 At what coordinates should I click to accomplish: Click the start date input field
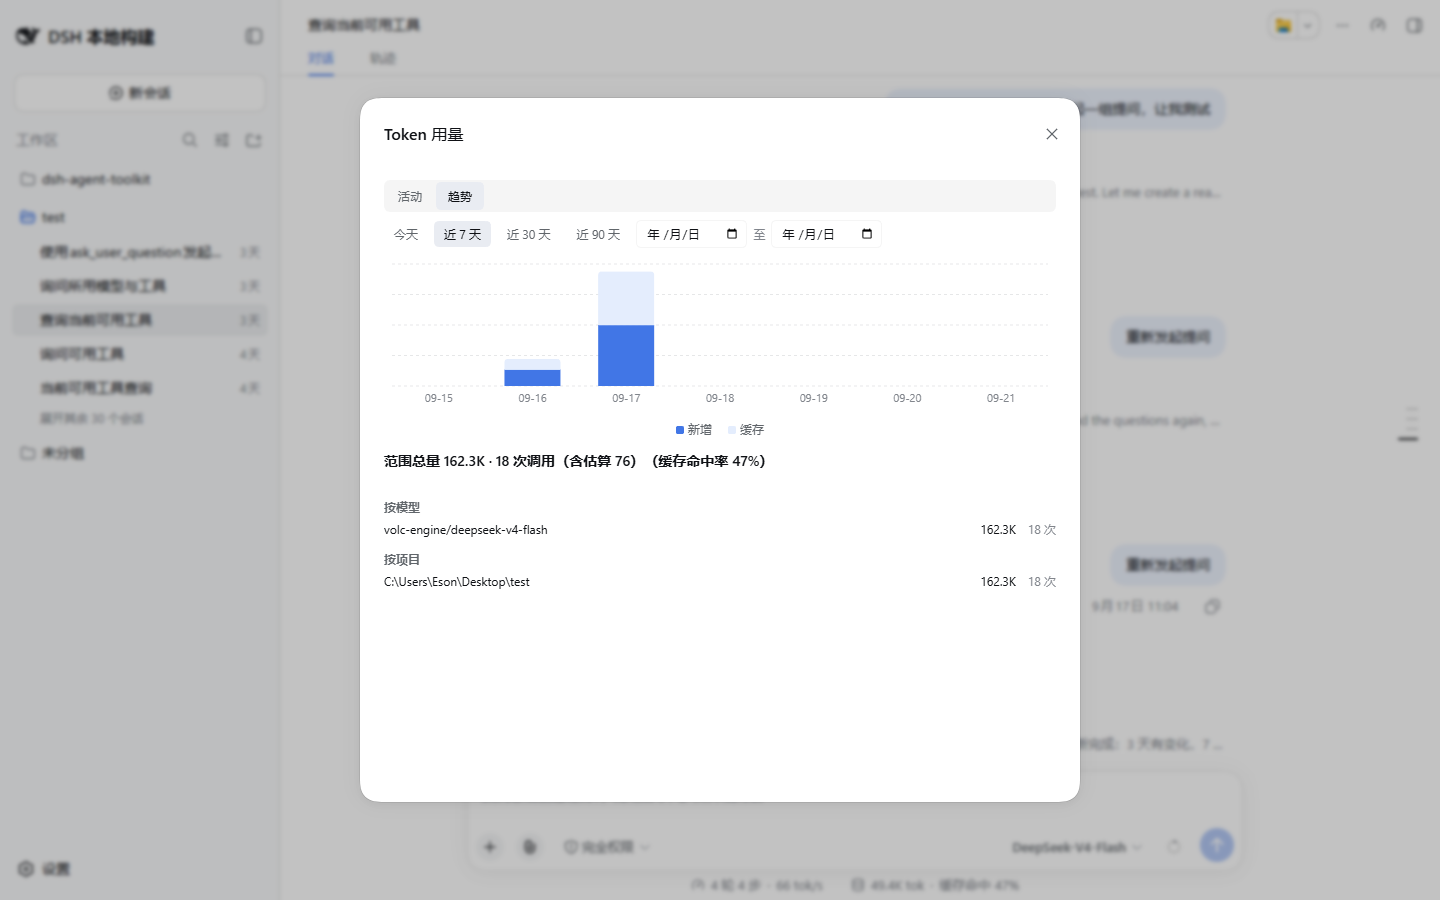coord(691,234)
